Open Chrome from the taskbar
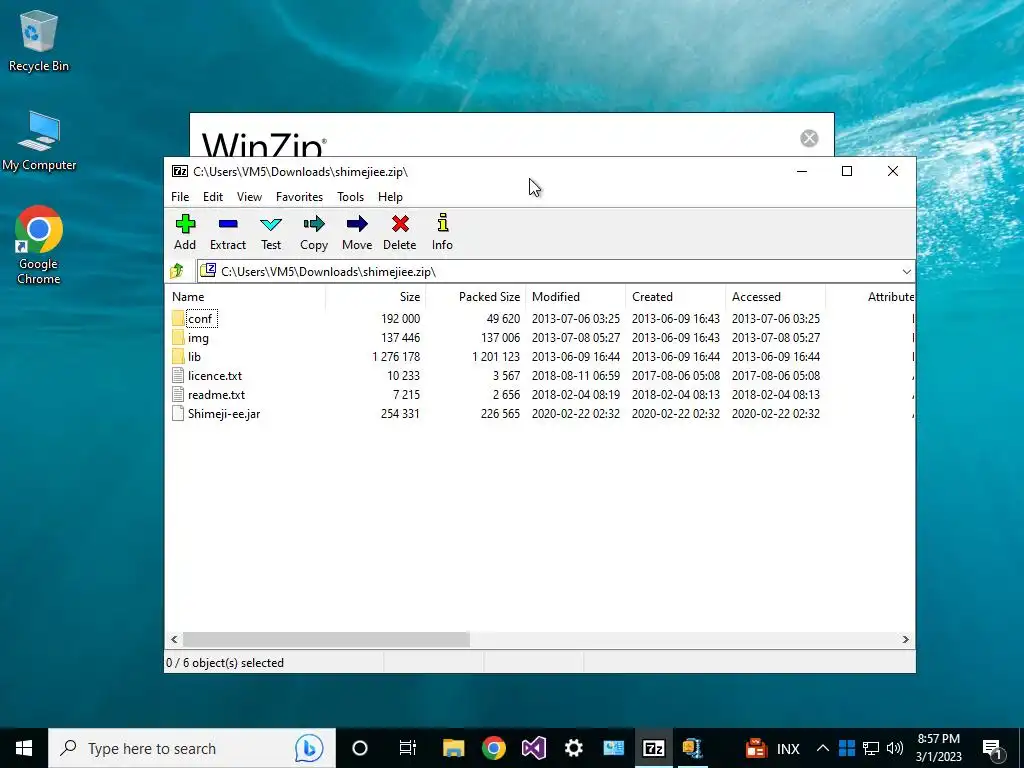This screenshot has height=768, width=1024. [x=494, y=748]
